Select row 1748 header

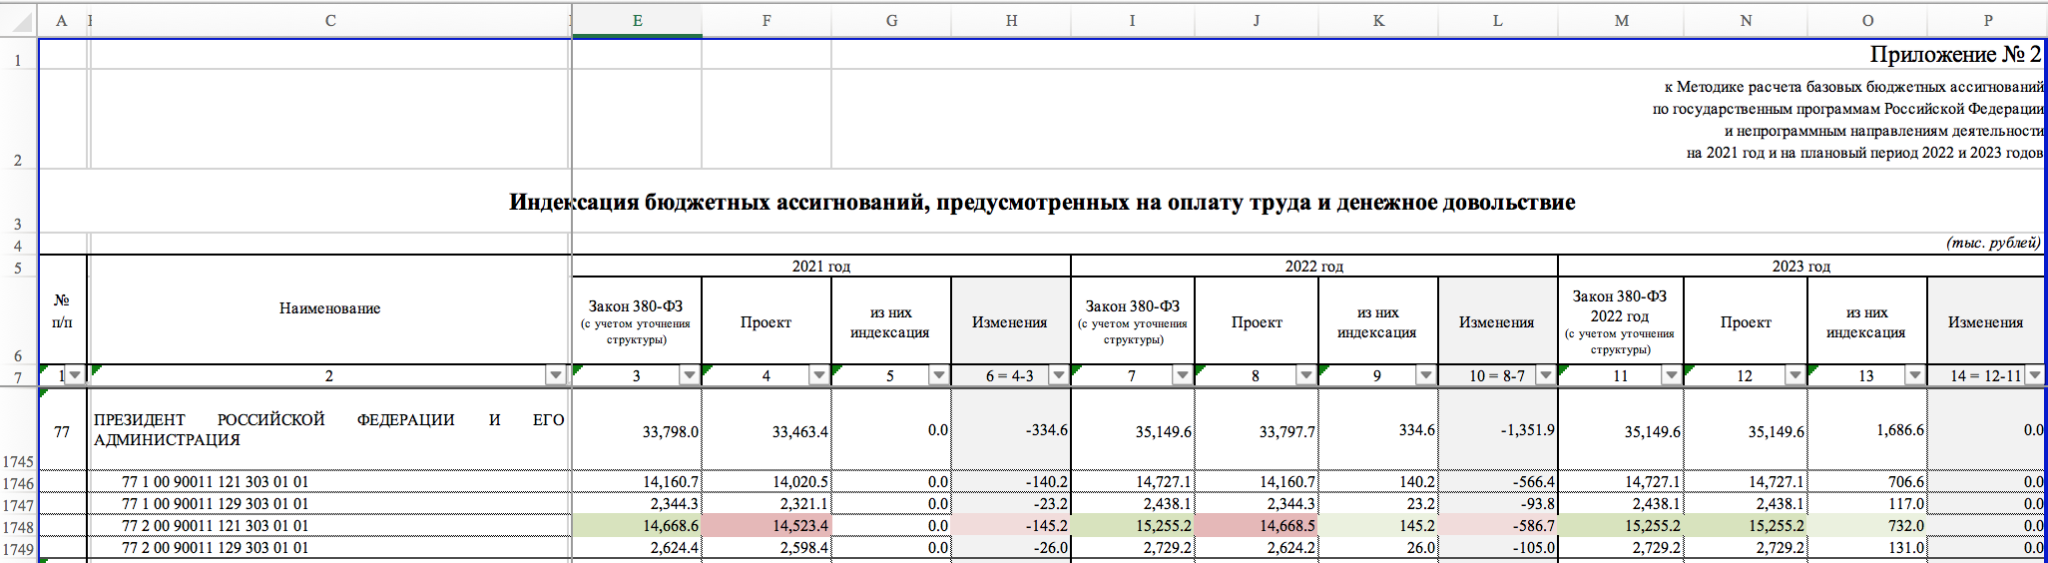click(x=18, y=526)
